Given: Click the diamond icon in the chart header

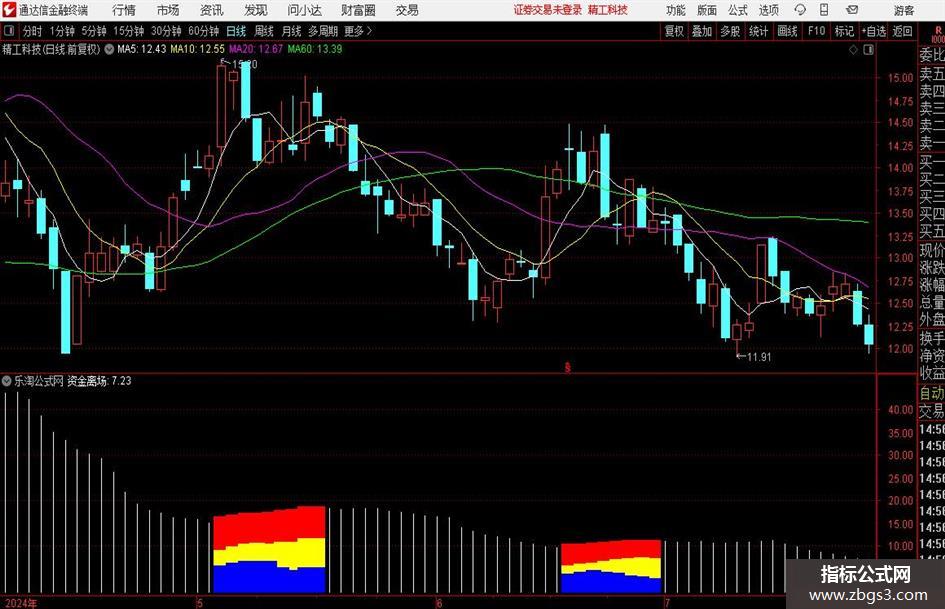Looking at the screenshot, I should pyautogui.click(x=853, y=49).
